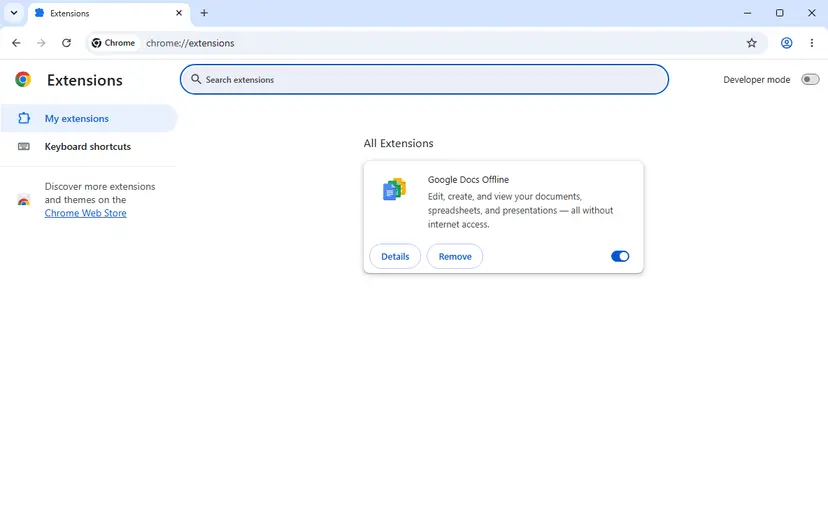The height and width of the screenshot is (511, 828).
Task: Open the profile avatar menu
Action: tap(786, 43)
